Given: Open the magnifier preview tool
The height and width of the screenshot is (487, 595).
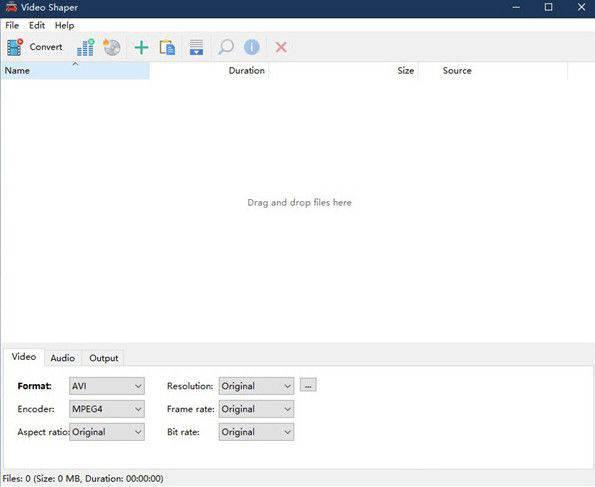Looking at the screenshot, I should click(225, 47).
